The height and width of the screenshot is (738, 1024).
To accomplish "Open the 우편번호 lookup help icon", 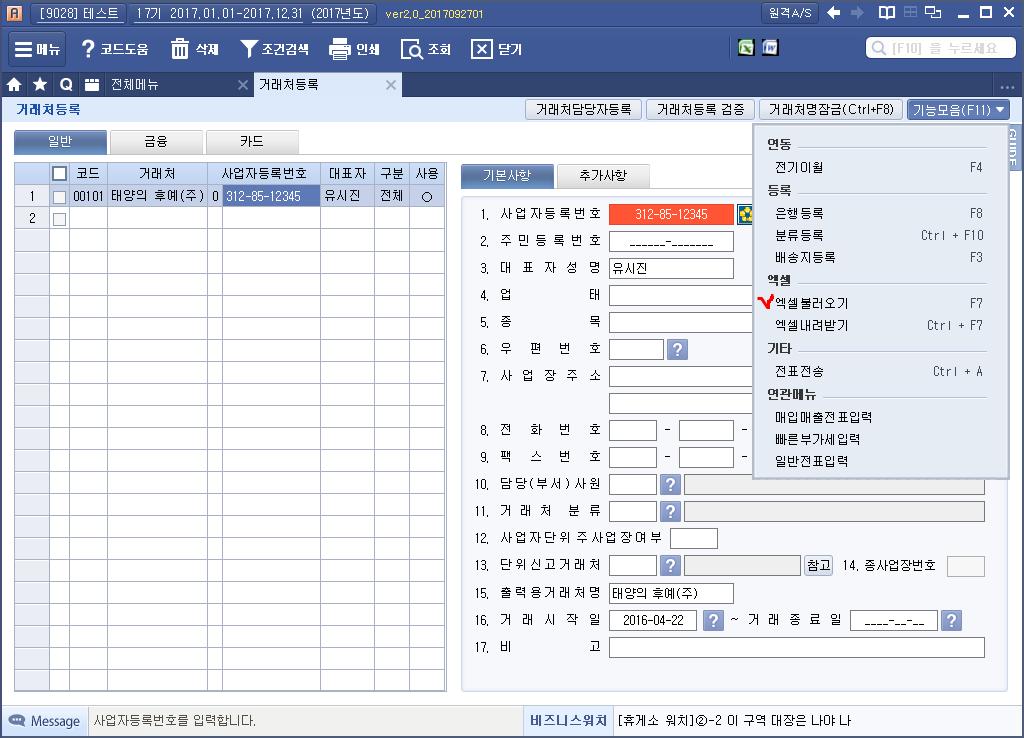I will pos(677,349).
